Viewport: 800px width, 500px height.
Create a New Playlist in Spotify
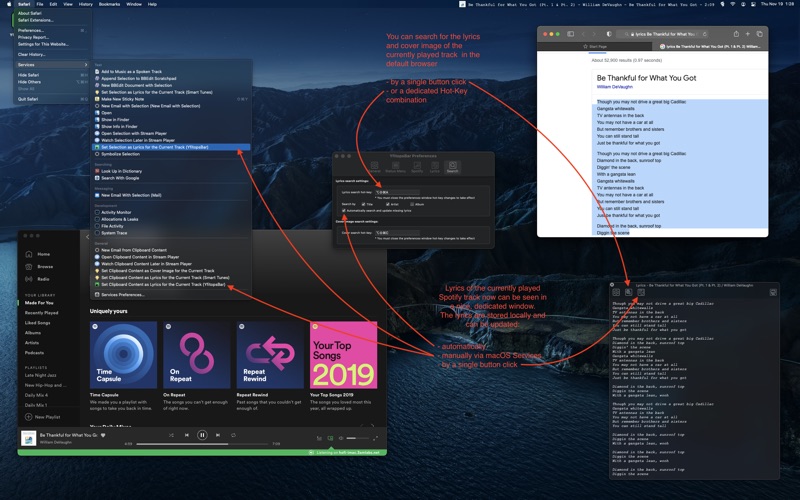(43, 417)
